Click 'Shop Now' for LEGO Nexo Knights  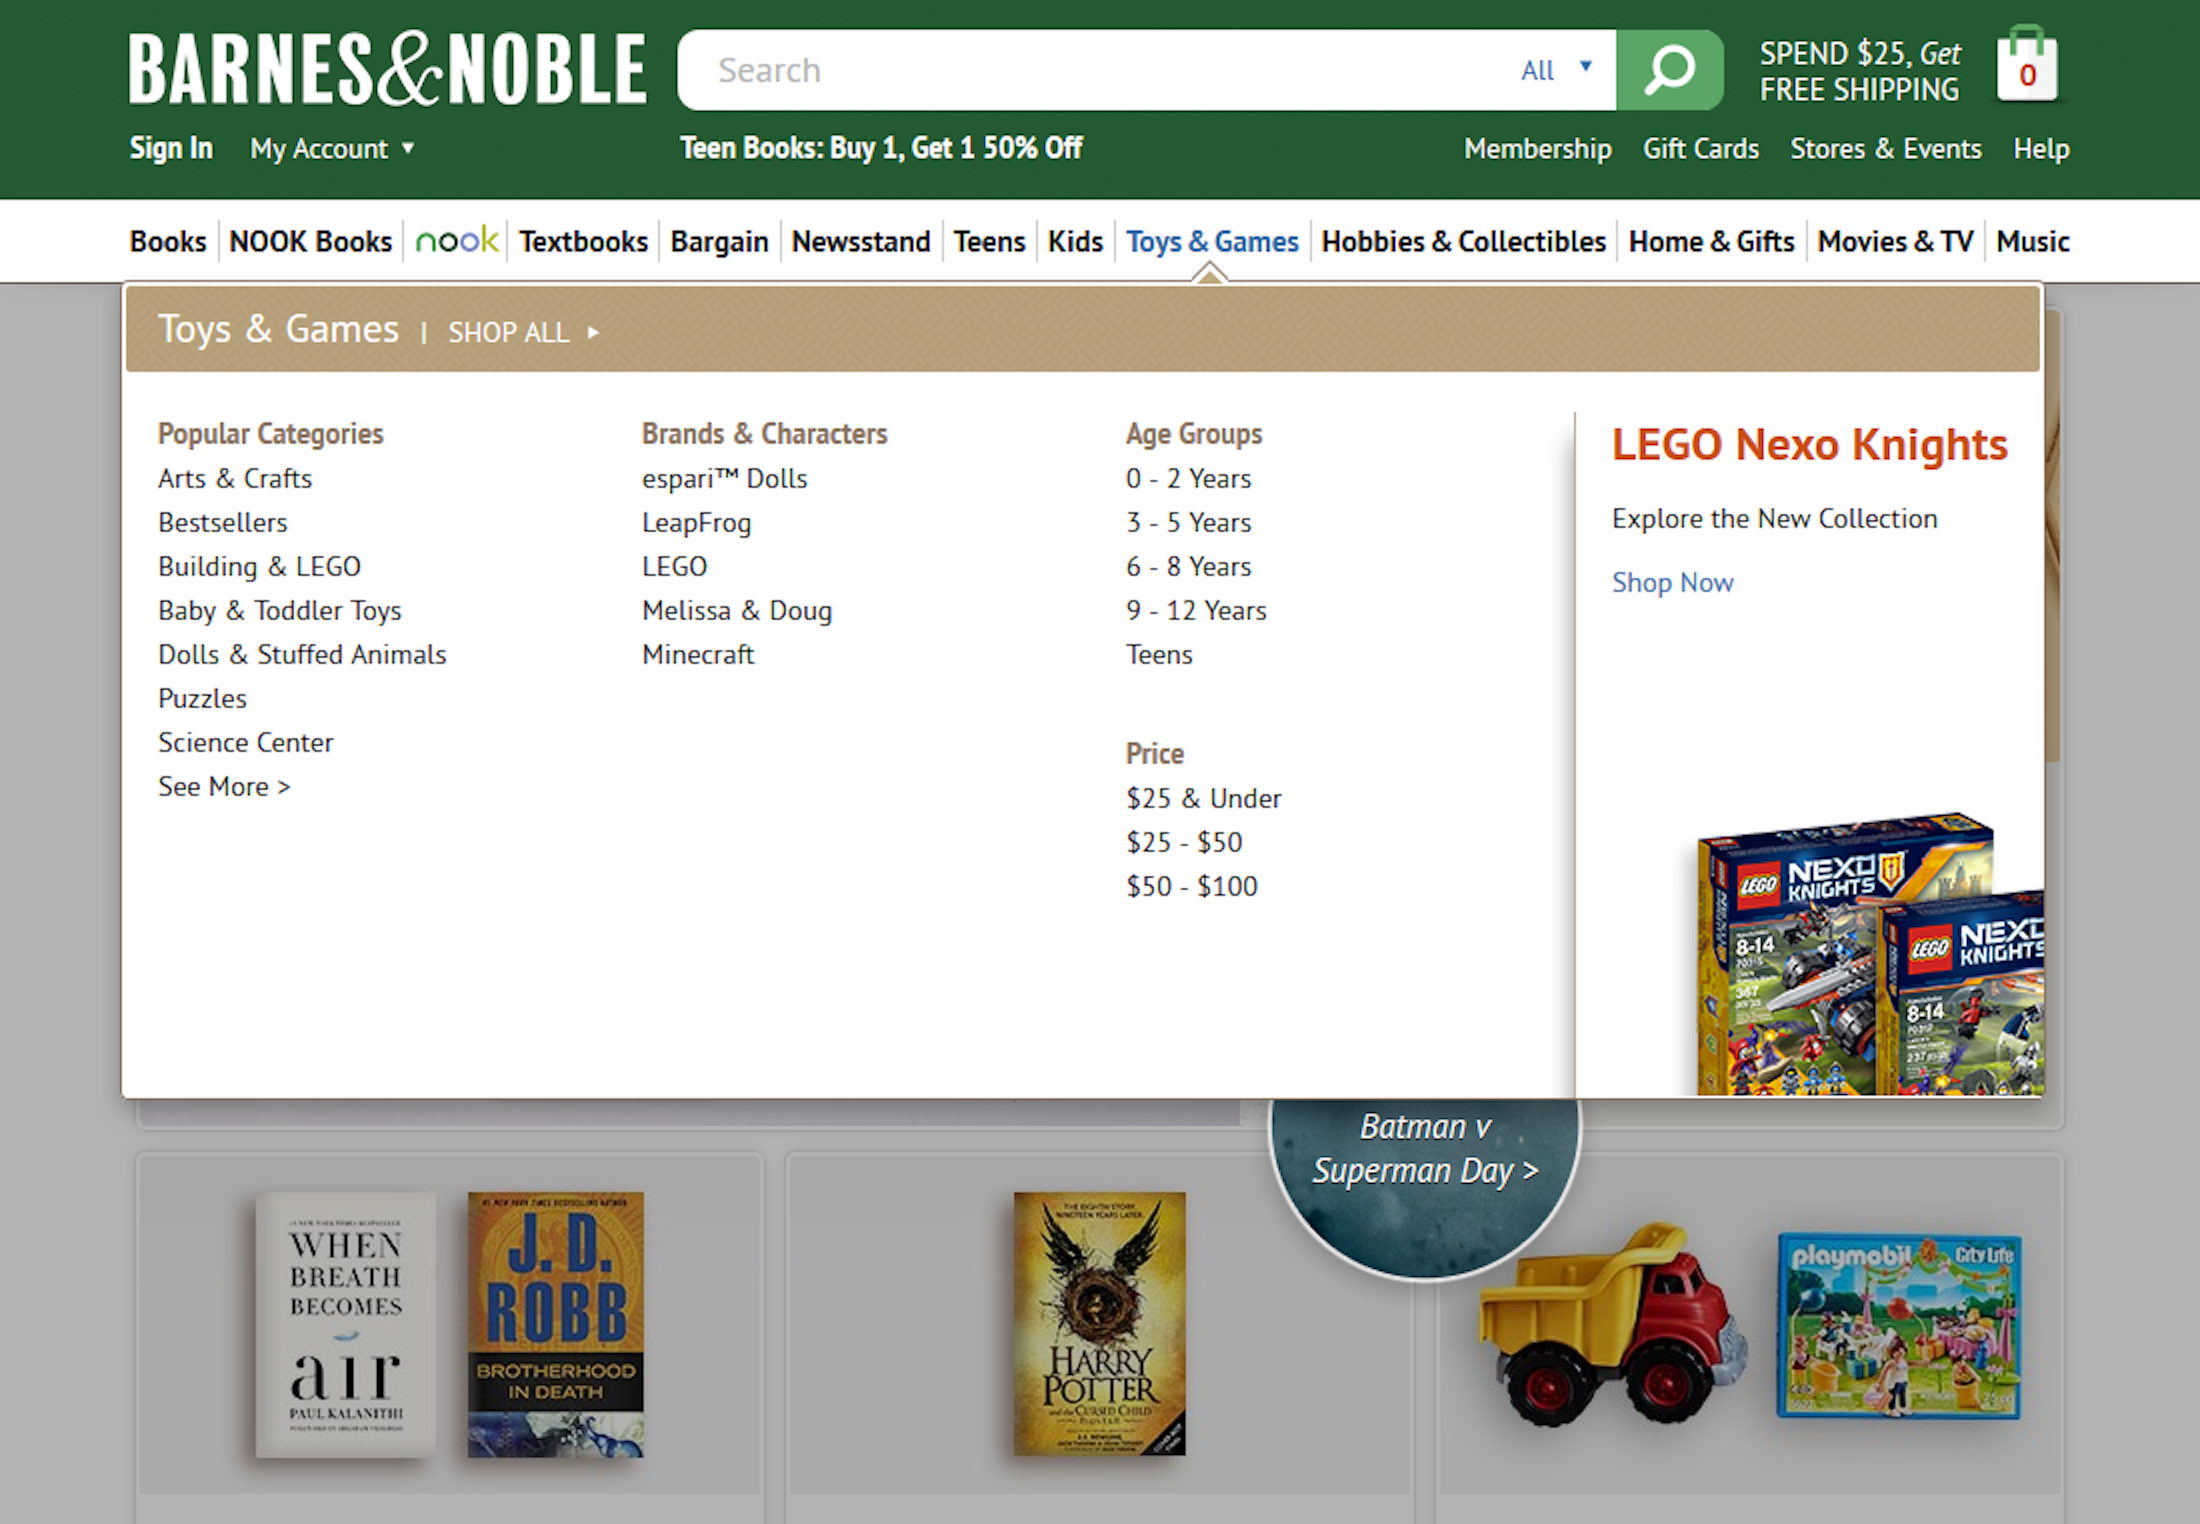(x=1672, y=582)
